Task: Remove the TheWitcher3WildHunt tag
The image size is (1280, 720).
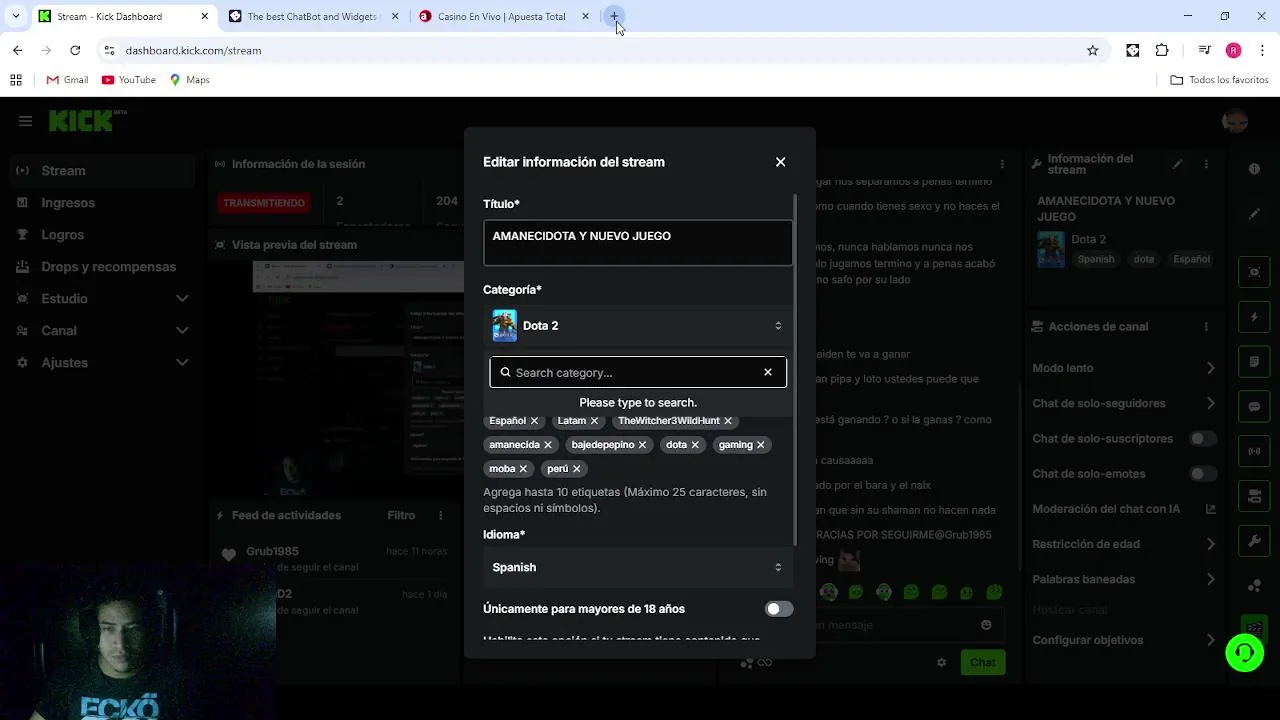Action: point(728,421)
